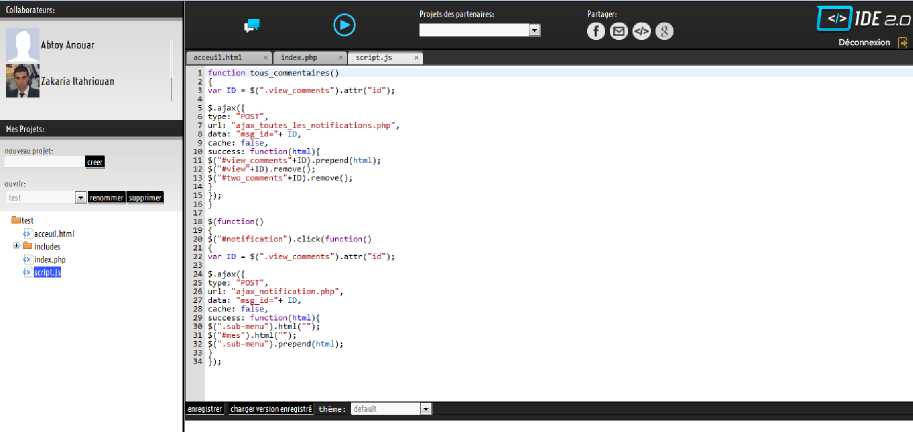Viewport: 913px width, 432px height.
Task: Click charger version enregistré button
Action: [x=271, y=409]
